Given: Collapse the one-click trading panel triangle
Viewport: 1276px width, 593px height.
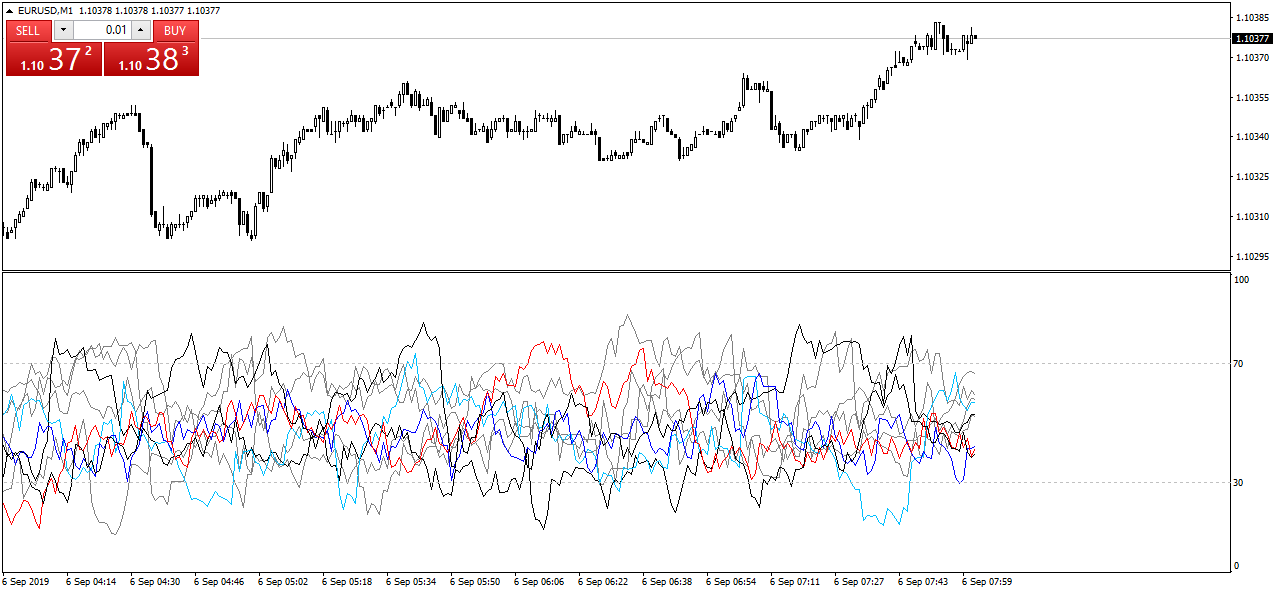Looking at the screenshot, I should tap(10, 10).
